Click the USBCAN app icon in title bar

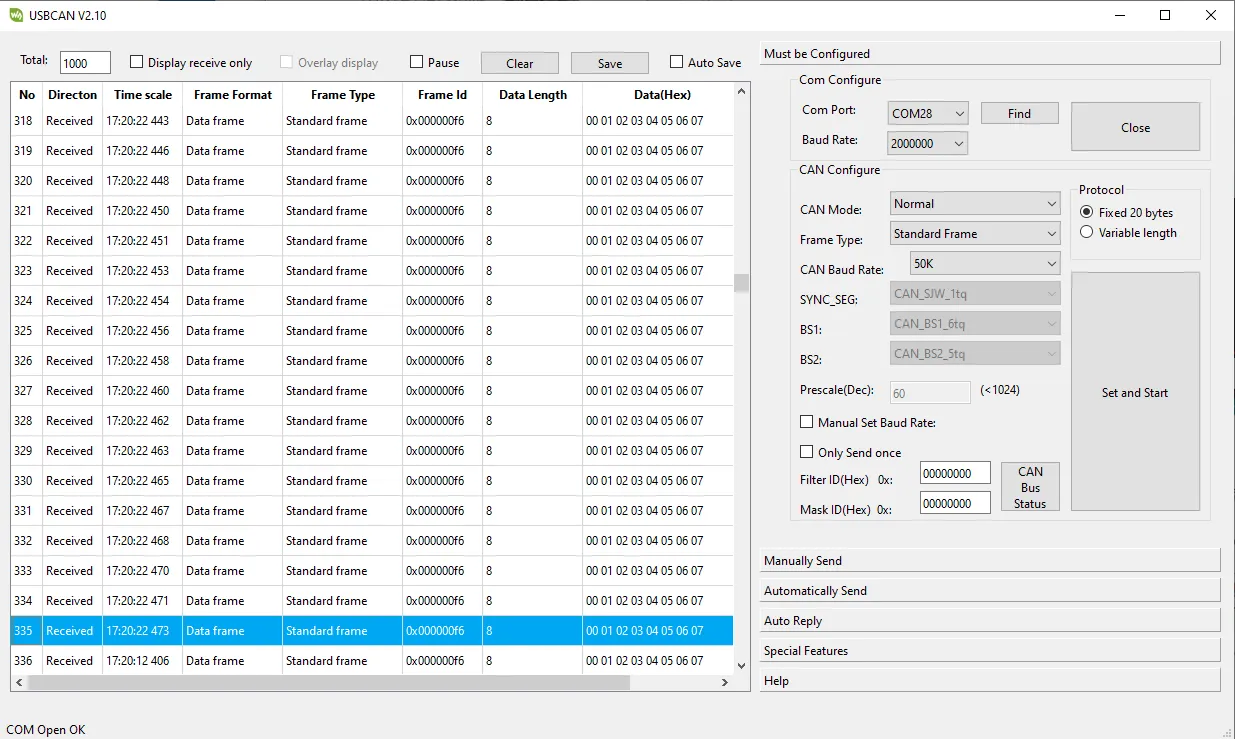16,15
